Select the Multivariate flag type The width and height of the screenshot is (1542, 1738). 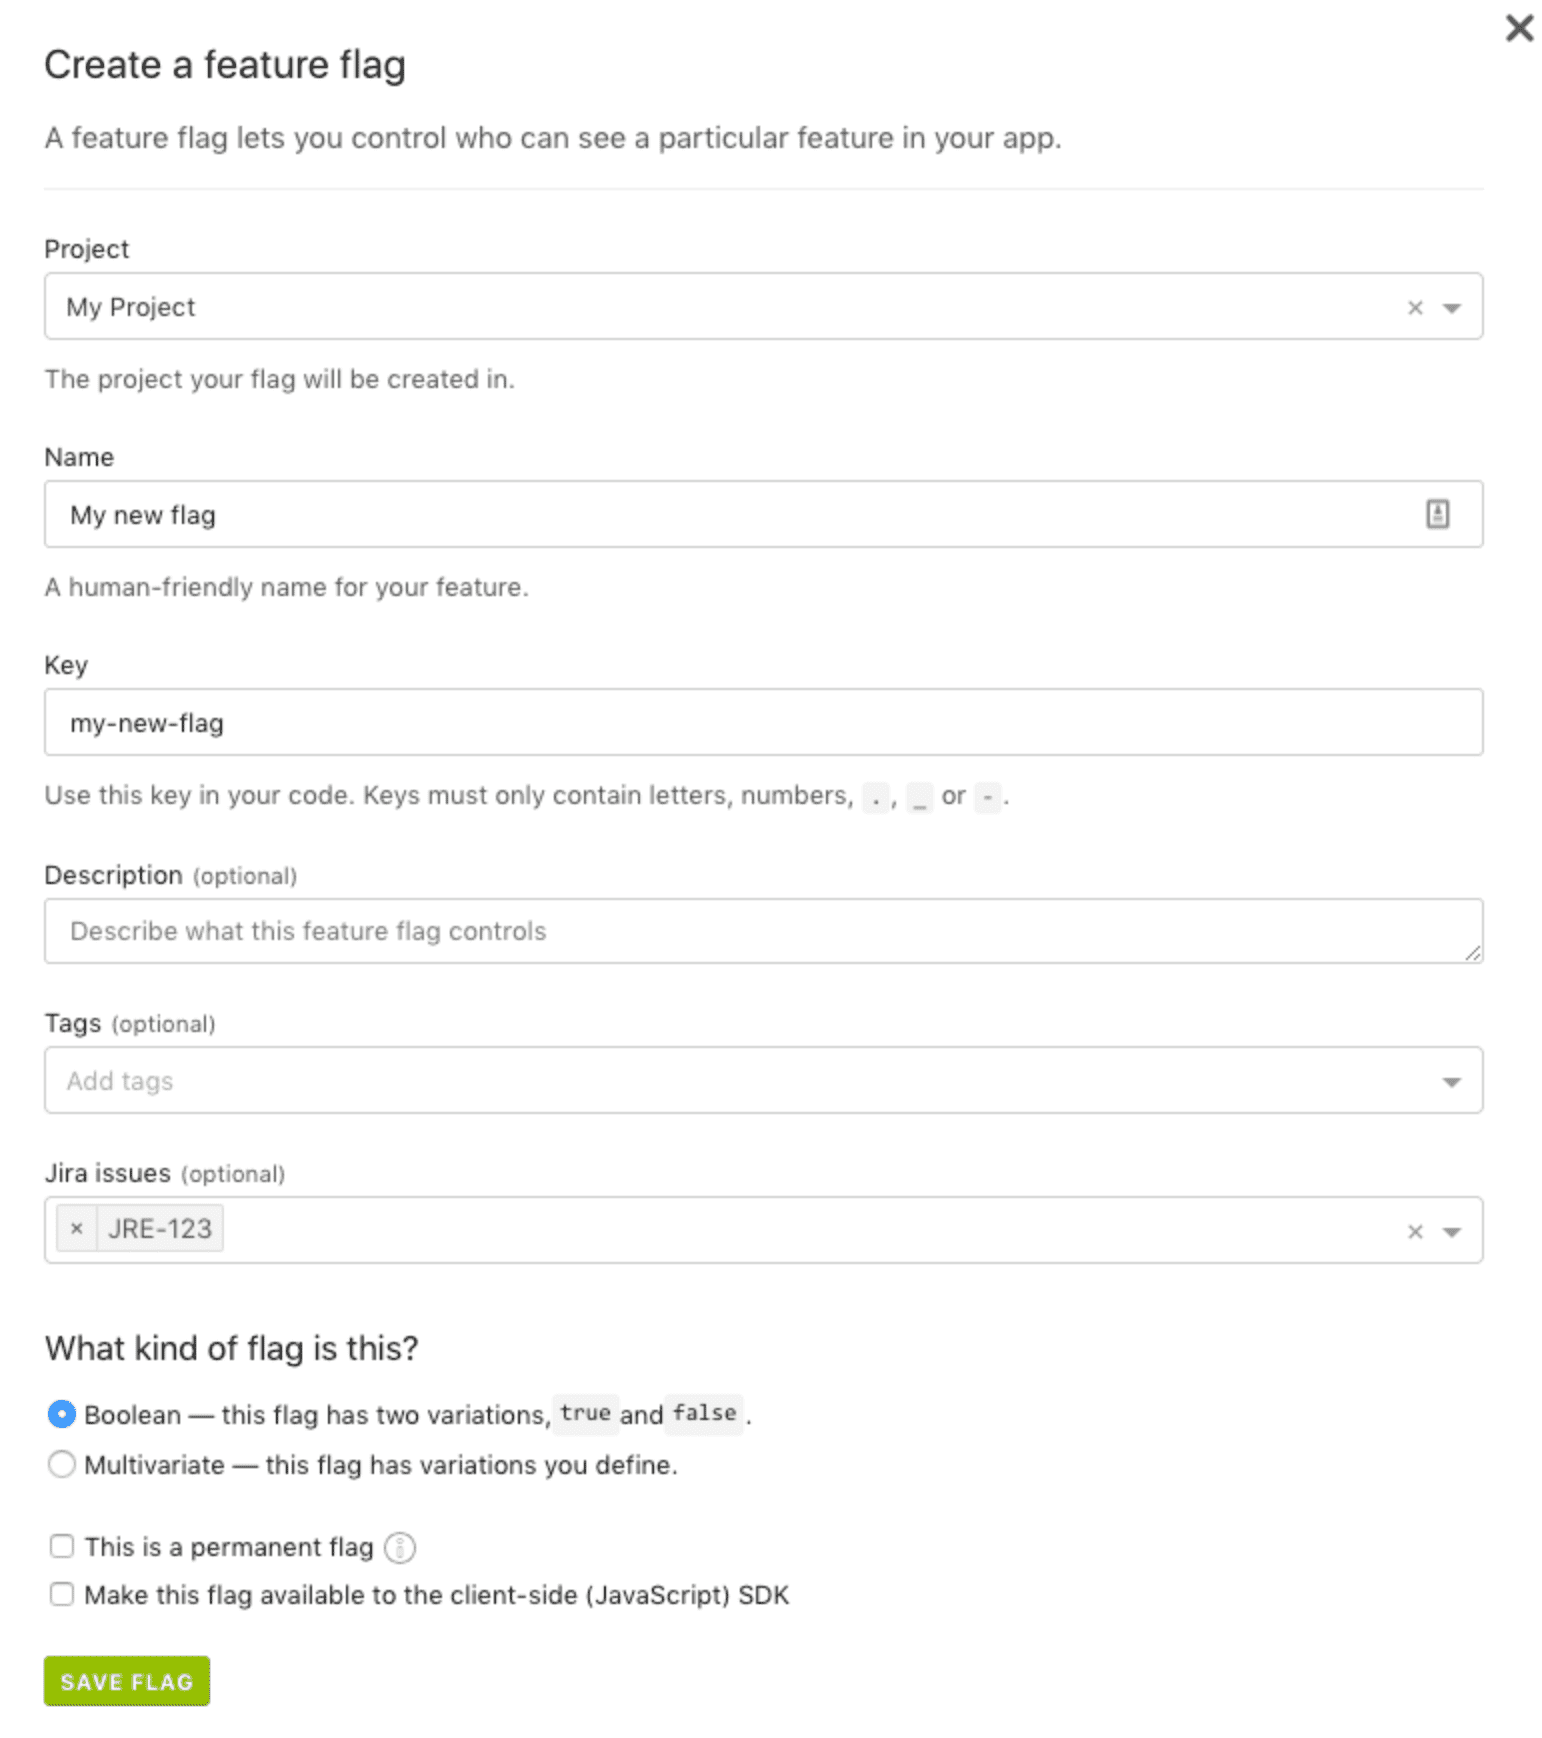click(61, 1464)
